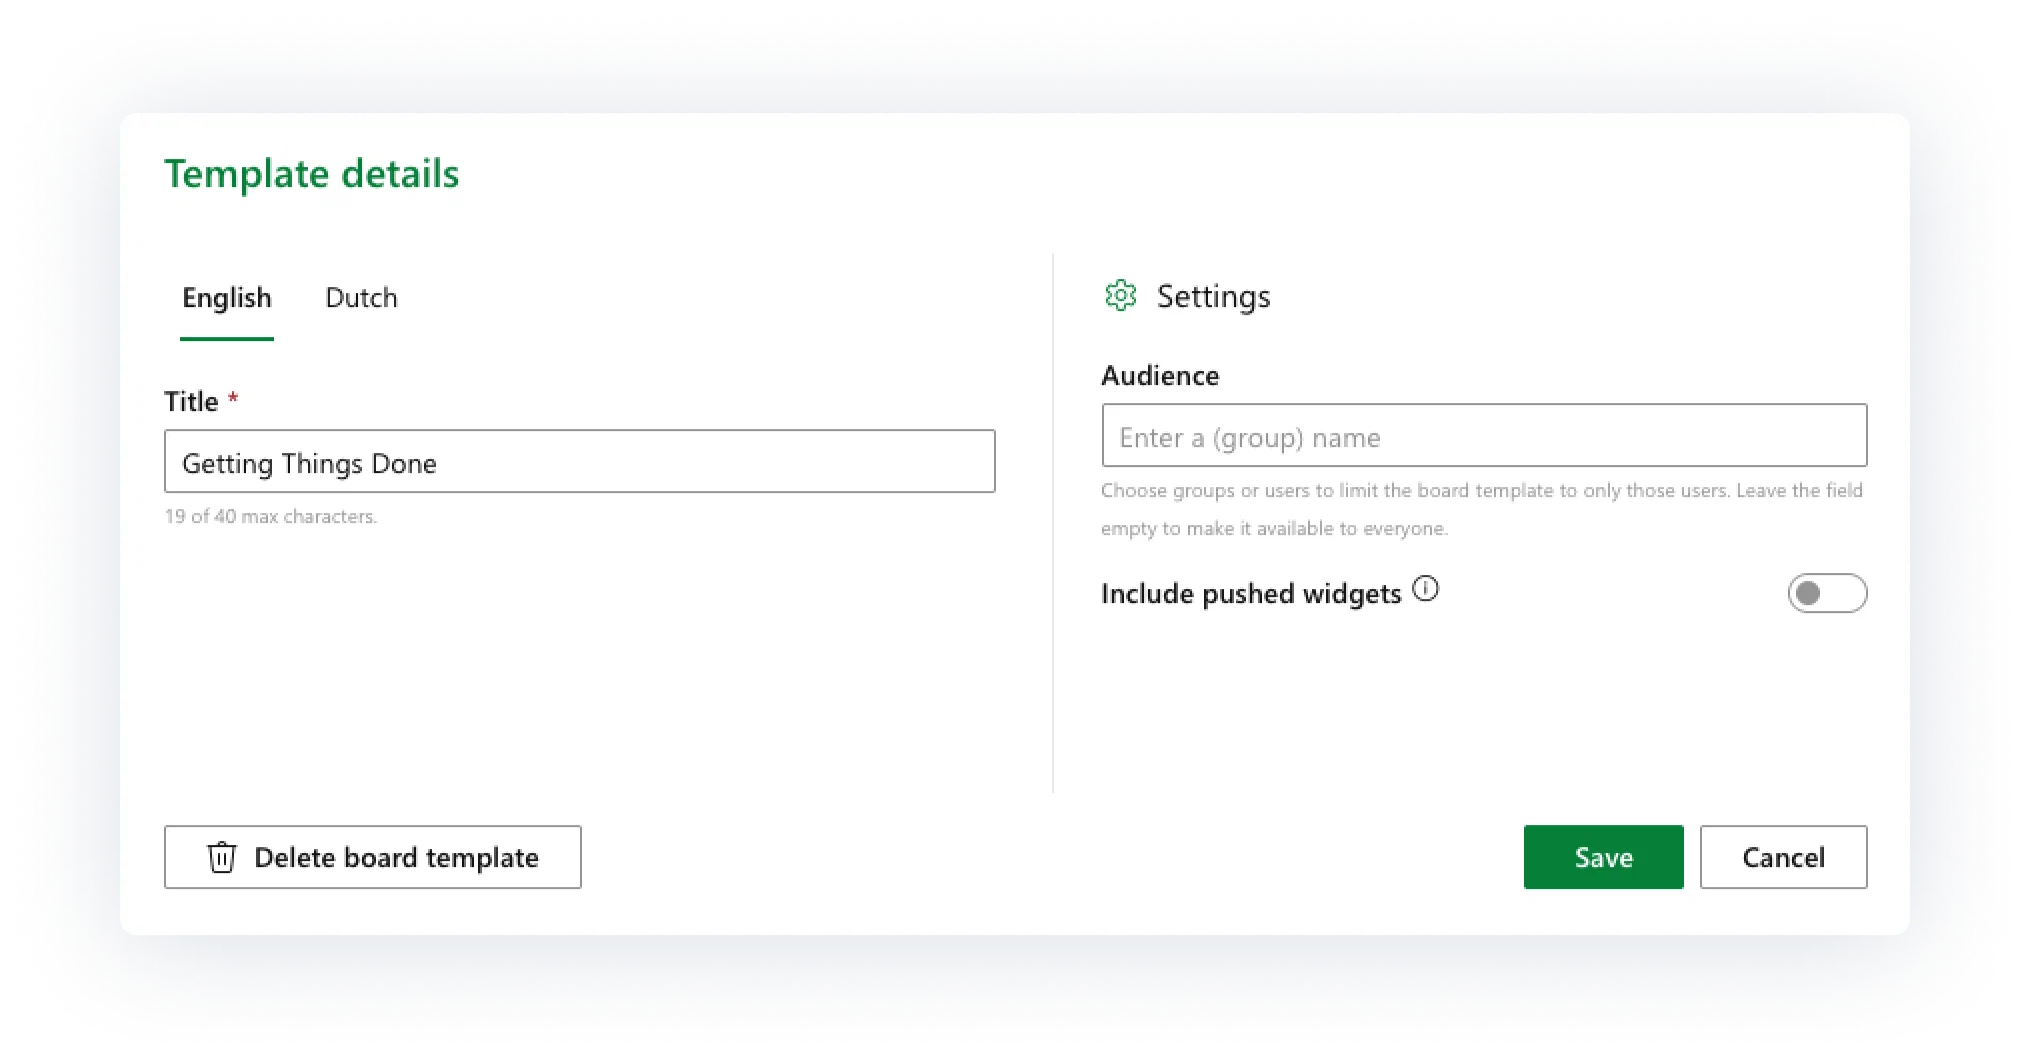
Task: Click the Template details heading
Action: (312, 174)
